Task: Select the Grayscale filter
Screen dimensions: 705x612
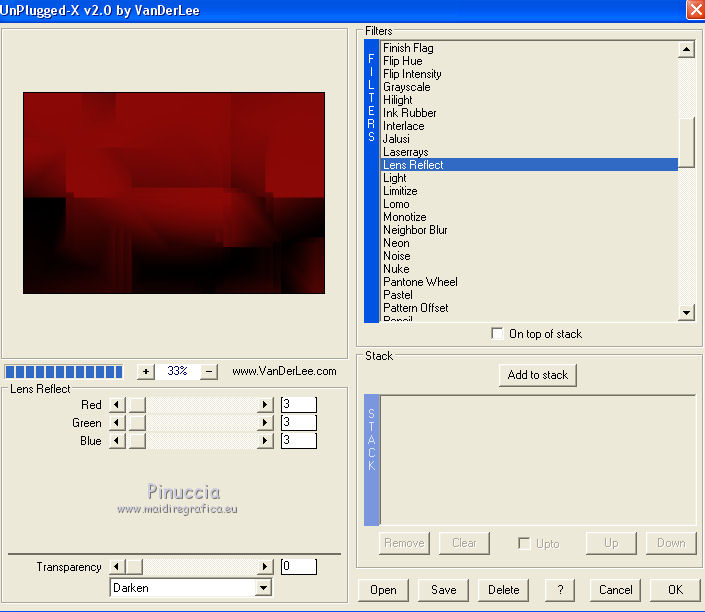Action: 529,87
